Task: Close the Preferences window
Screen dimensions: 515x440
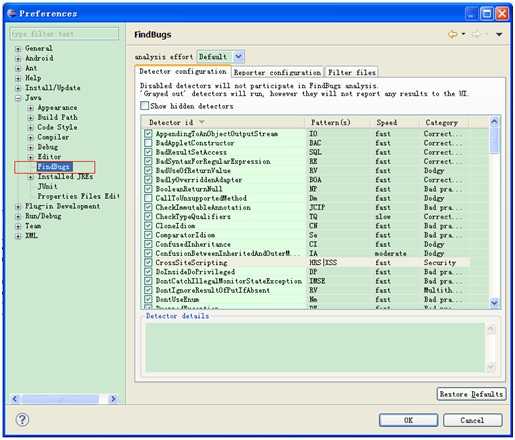Action: [x=502, y=14]
